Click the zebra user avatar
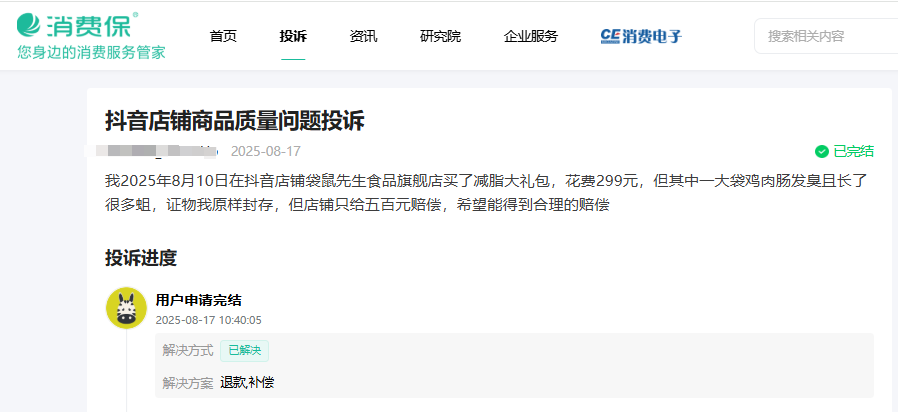The width and height of the screenshot is (898, 412). click(127, 308)
